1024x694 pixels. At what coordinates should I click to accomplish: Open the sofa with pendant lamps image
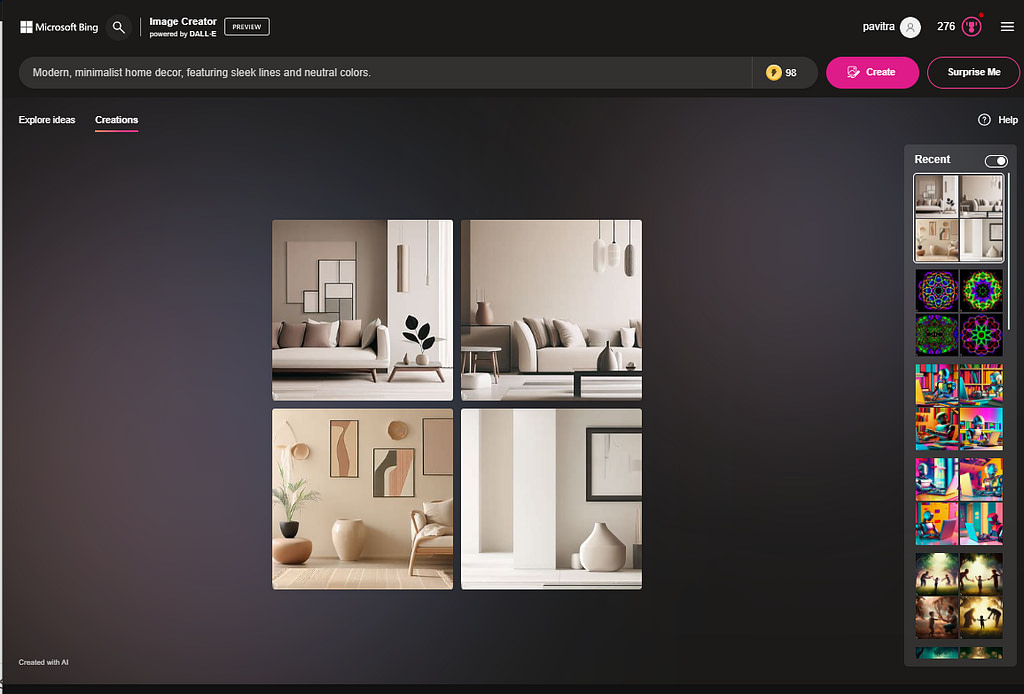point(551,310)
